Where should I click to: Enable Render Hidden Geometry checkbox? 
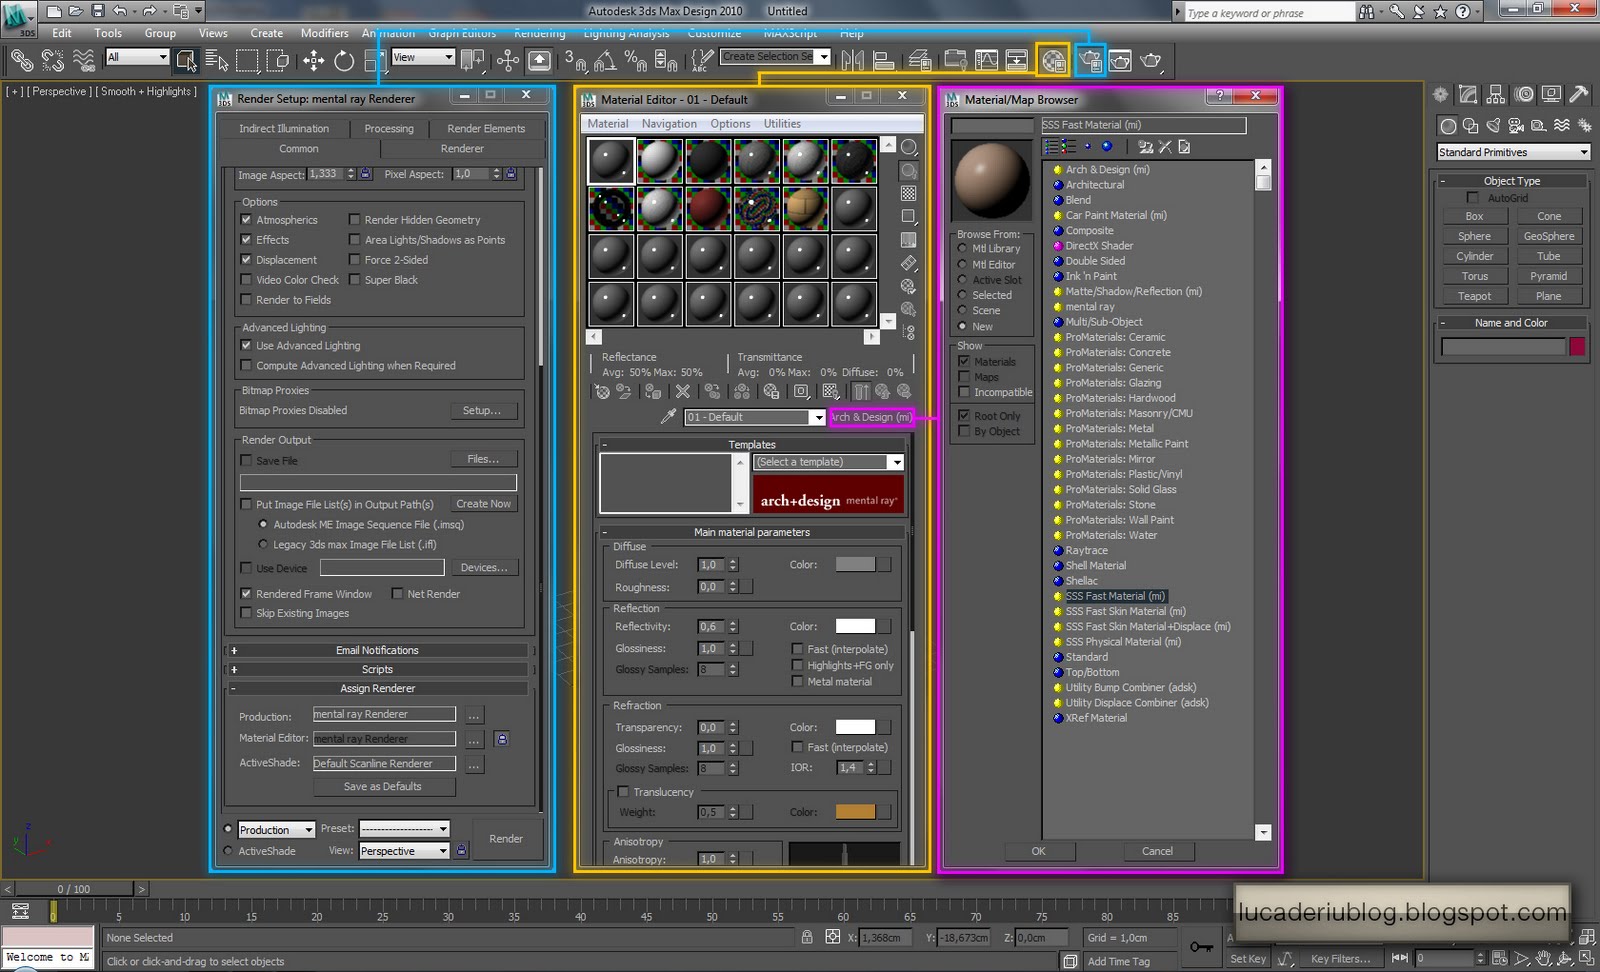(354, 219)
